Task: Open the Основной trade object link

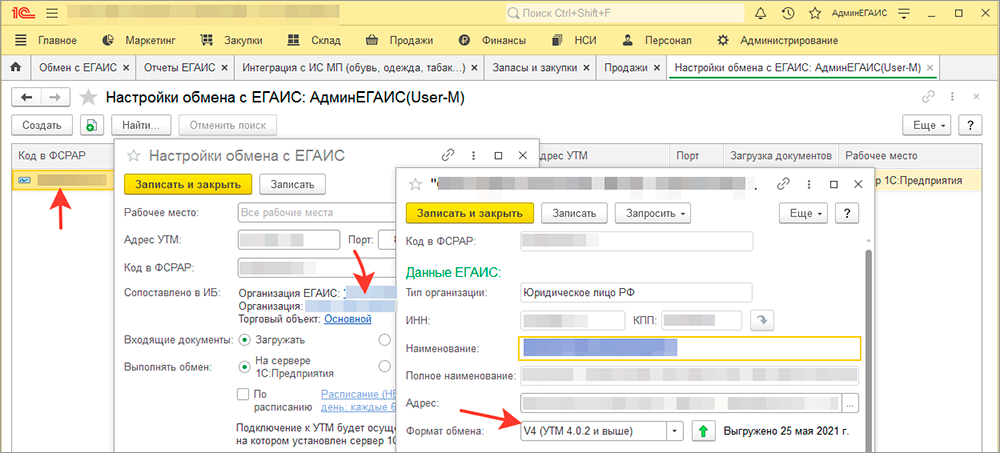Action: pyautogui.click(x=348, y=318)
